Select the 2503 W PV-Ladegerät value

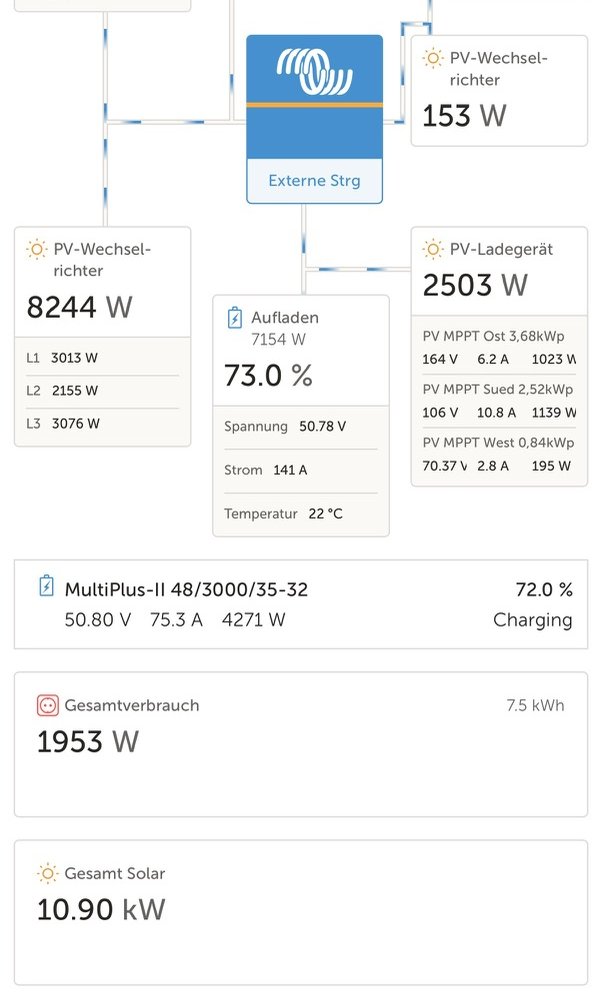click(x=475, y=285)
